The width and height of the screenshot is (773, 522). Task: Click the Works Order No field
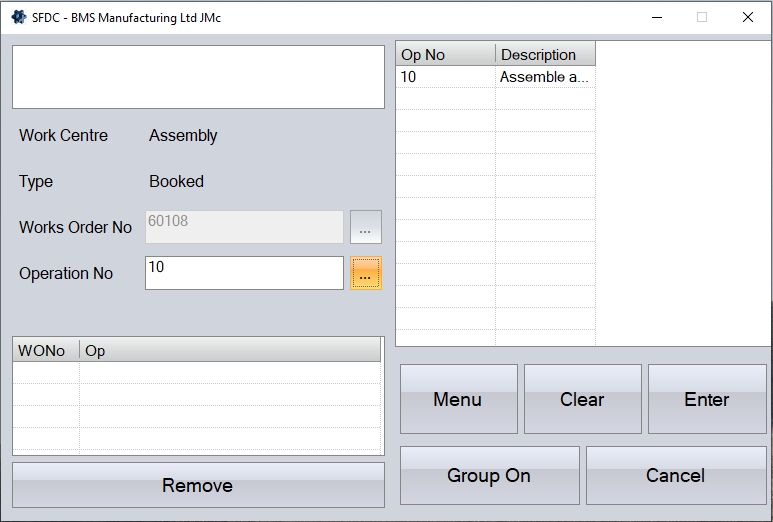(x=244, y=227)
